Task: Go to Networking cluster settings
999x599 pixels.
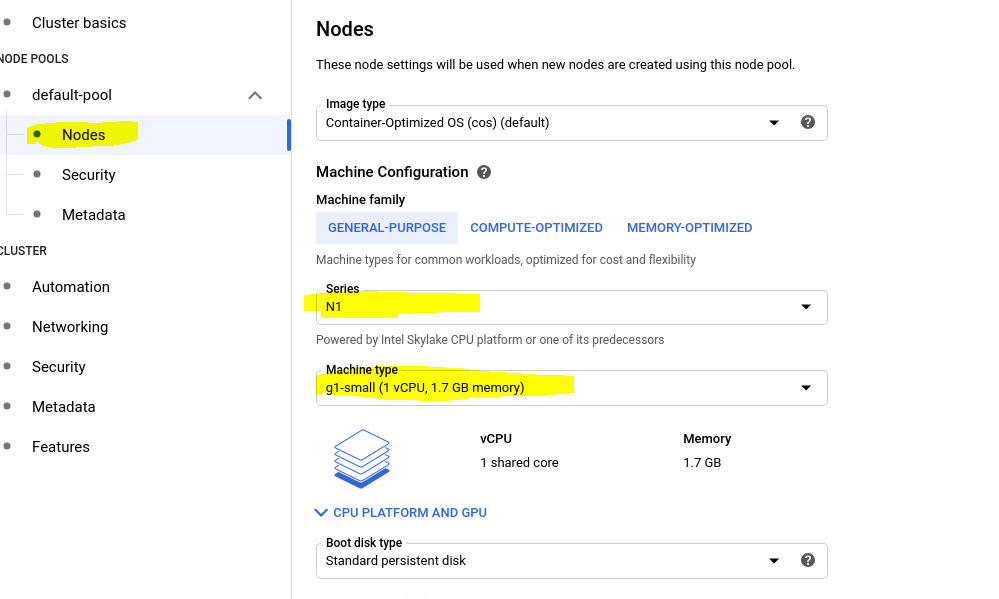Action: (x=70, y=327)
